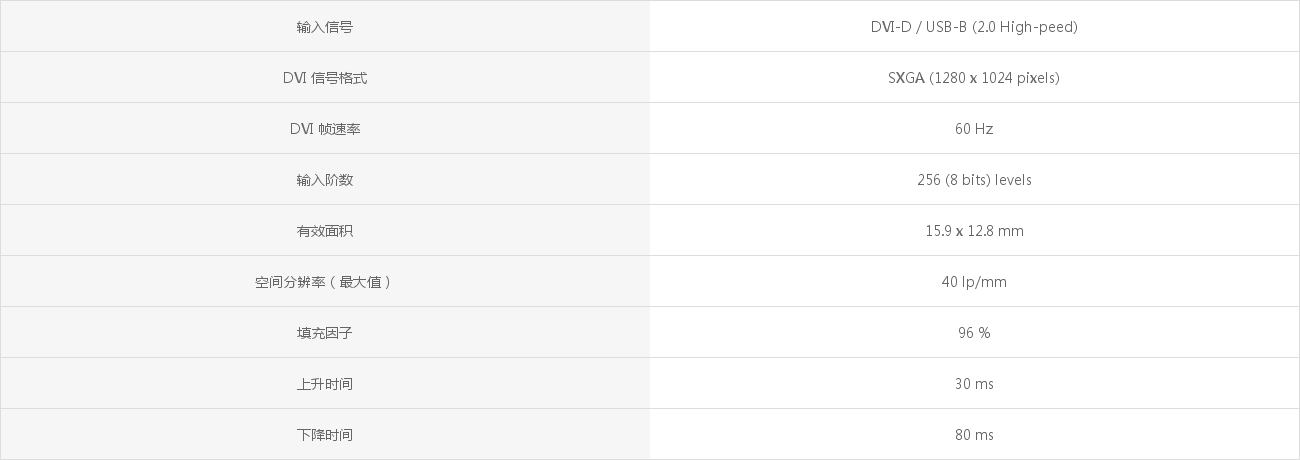Select the 80 ms fall time value

pos(974,435)
